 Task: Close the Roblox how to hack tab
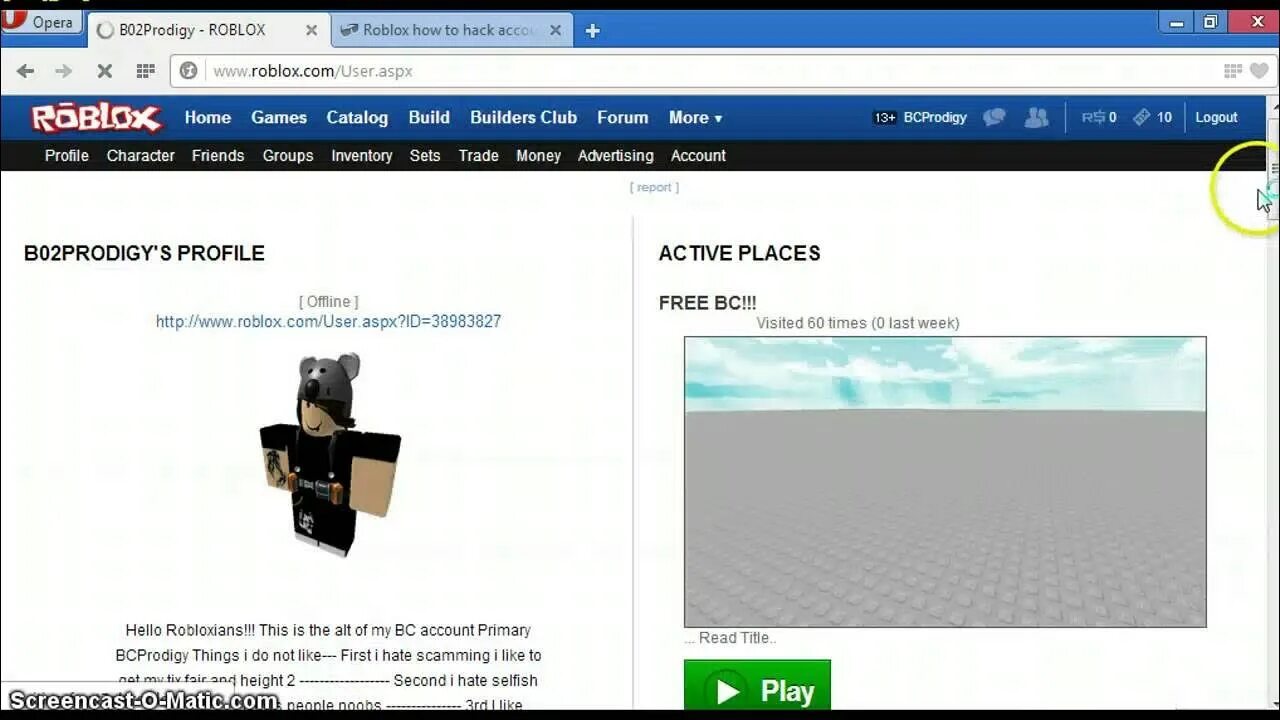click(555, 30)
